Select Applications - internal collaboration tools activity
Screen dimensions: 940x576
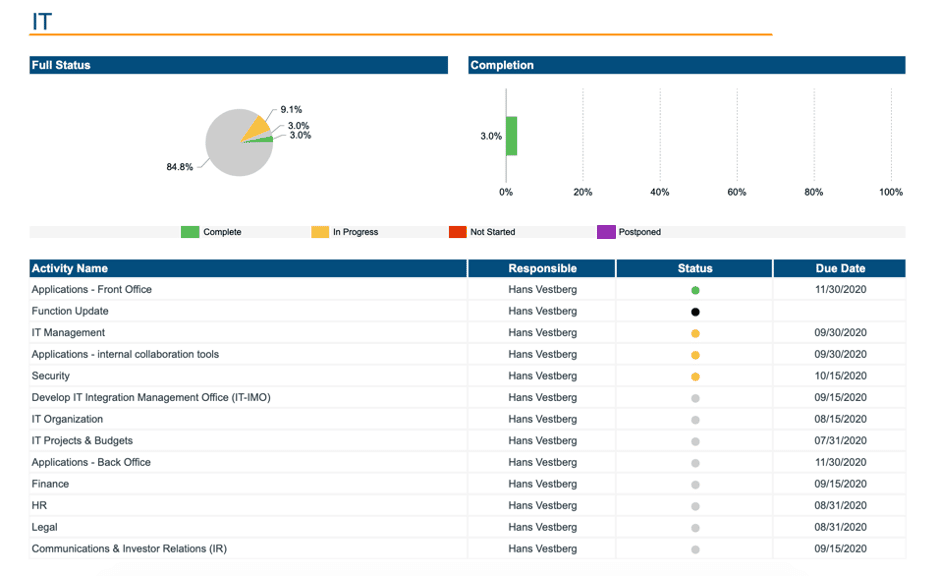pos(125,354)
